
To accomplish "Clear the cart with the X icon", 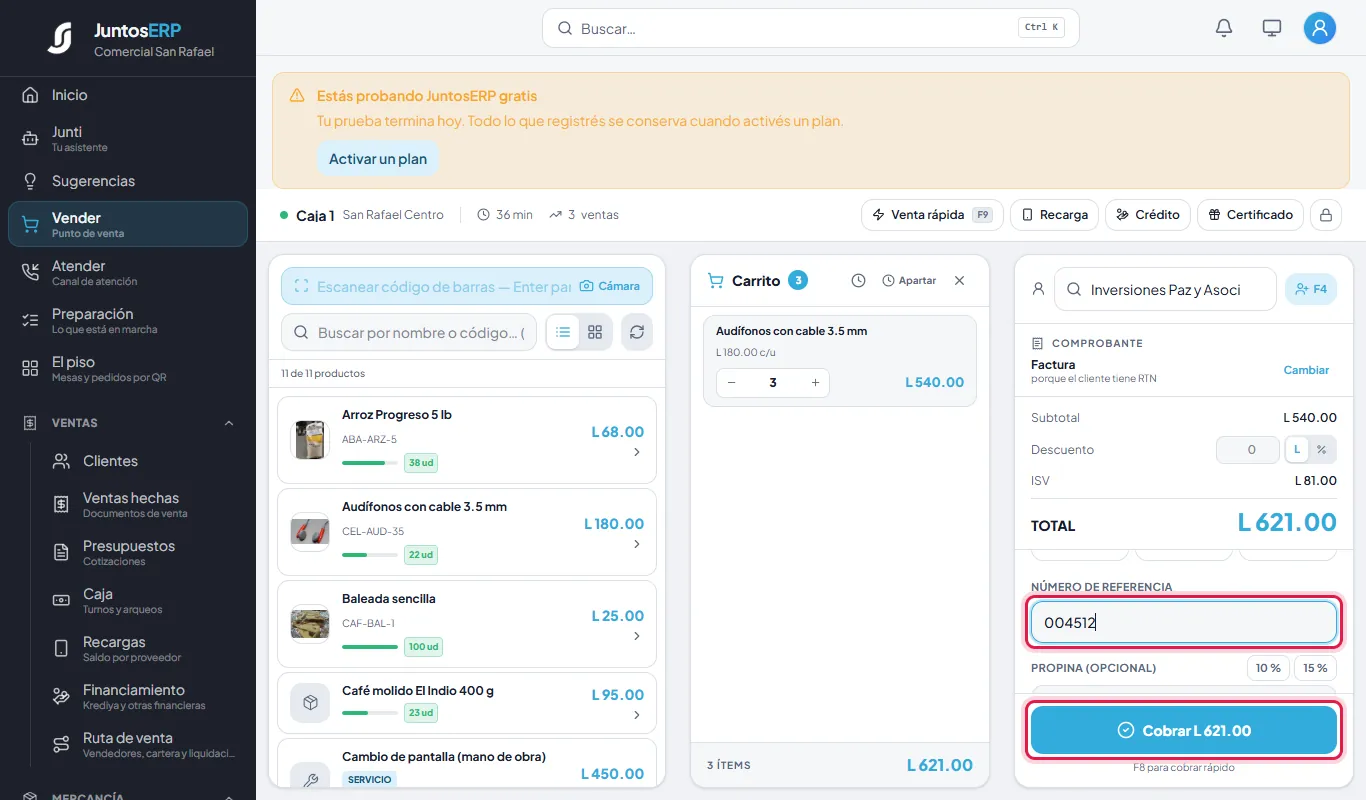I will (960, 281).
